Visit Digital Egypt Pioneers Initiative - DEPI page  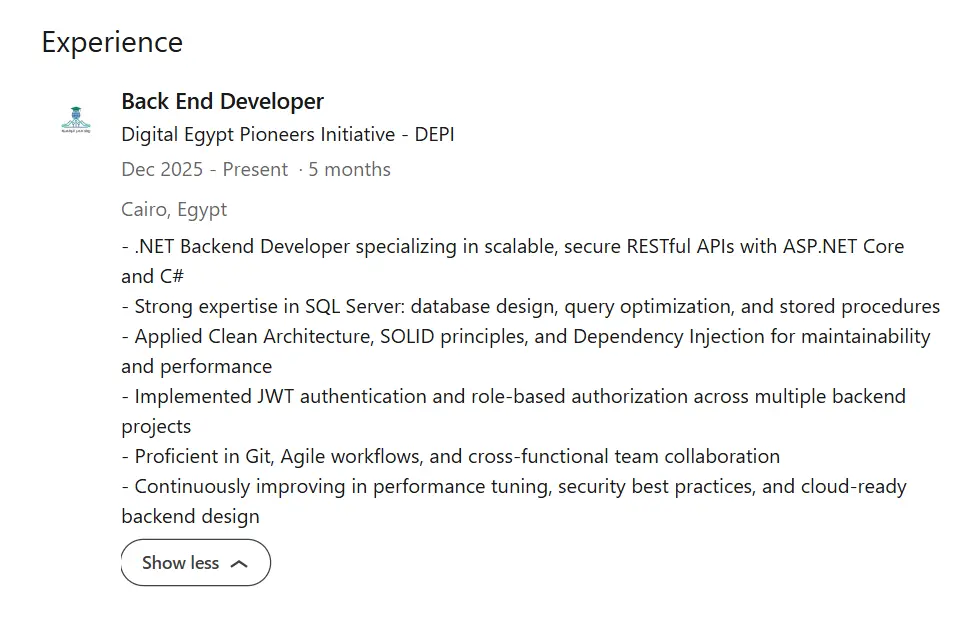tap(288, 135)
